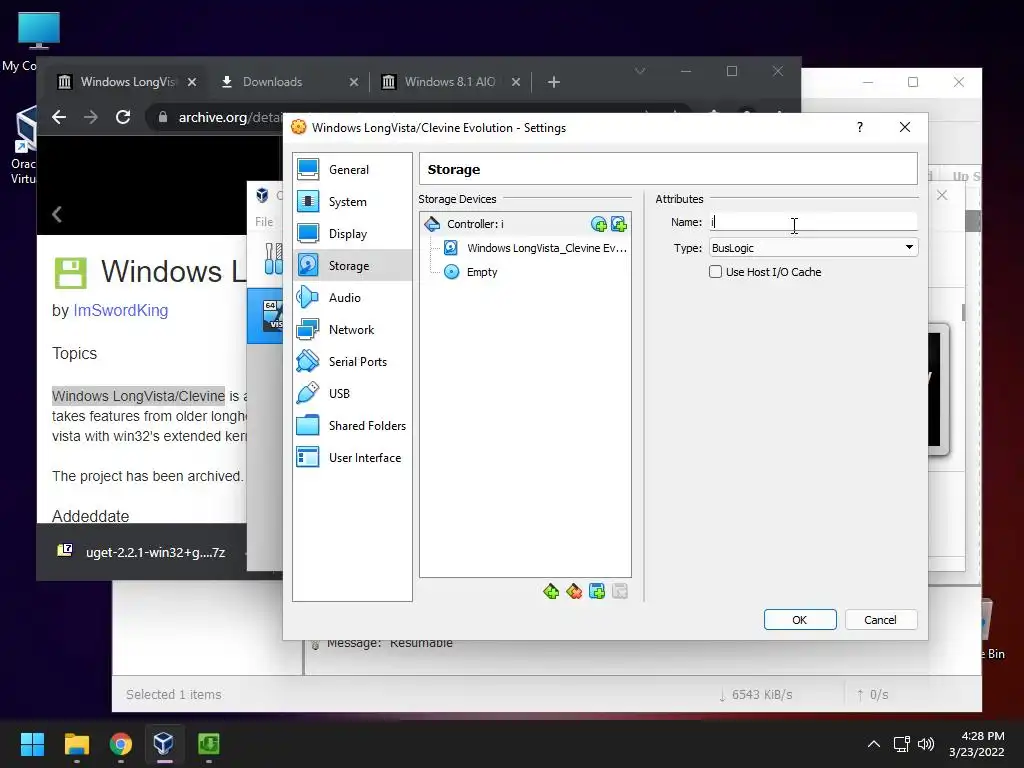Open the ImSwordKing uploader link
This screenshot has height=768, width=1024.
(121, 311)
